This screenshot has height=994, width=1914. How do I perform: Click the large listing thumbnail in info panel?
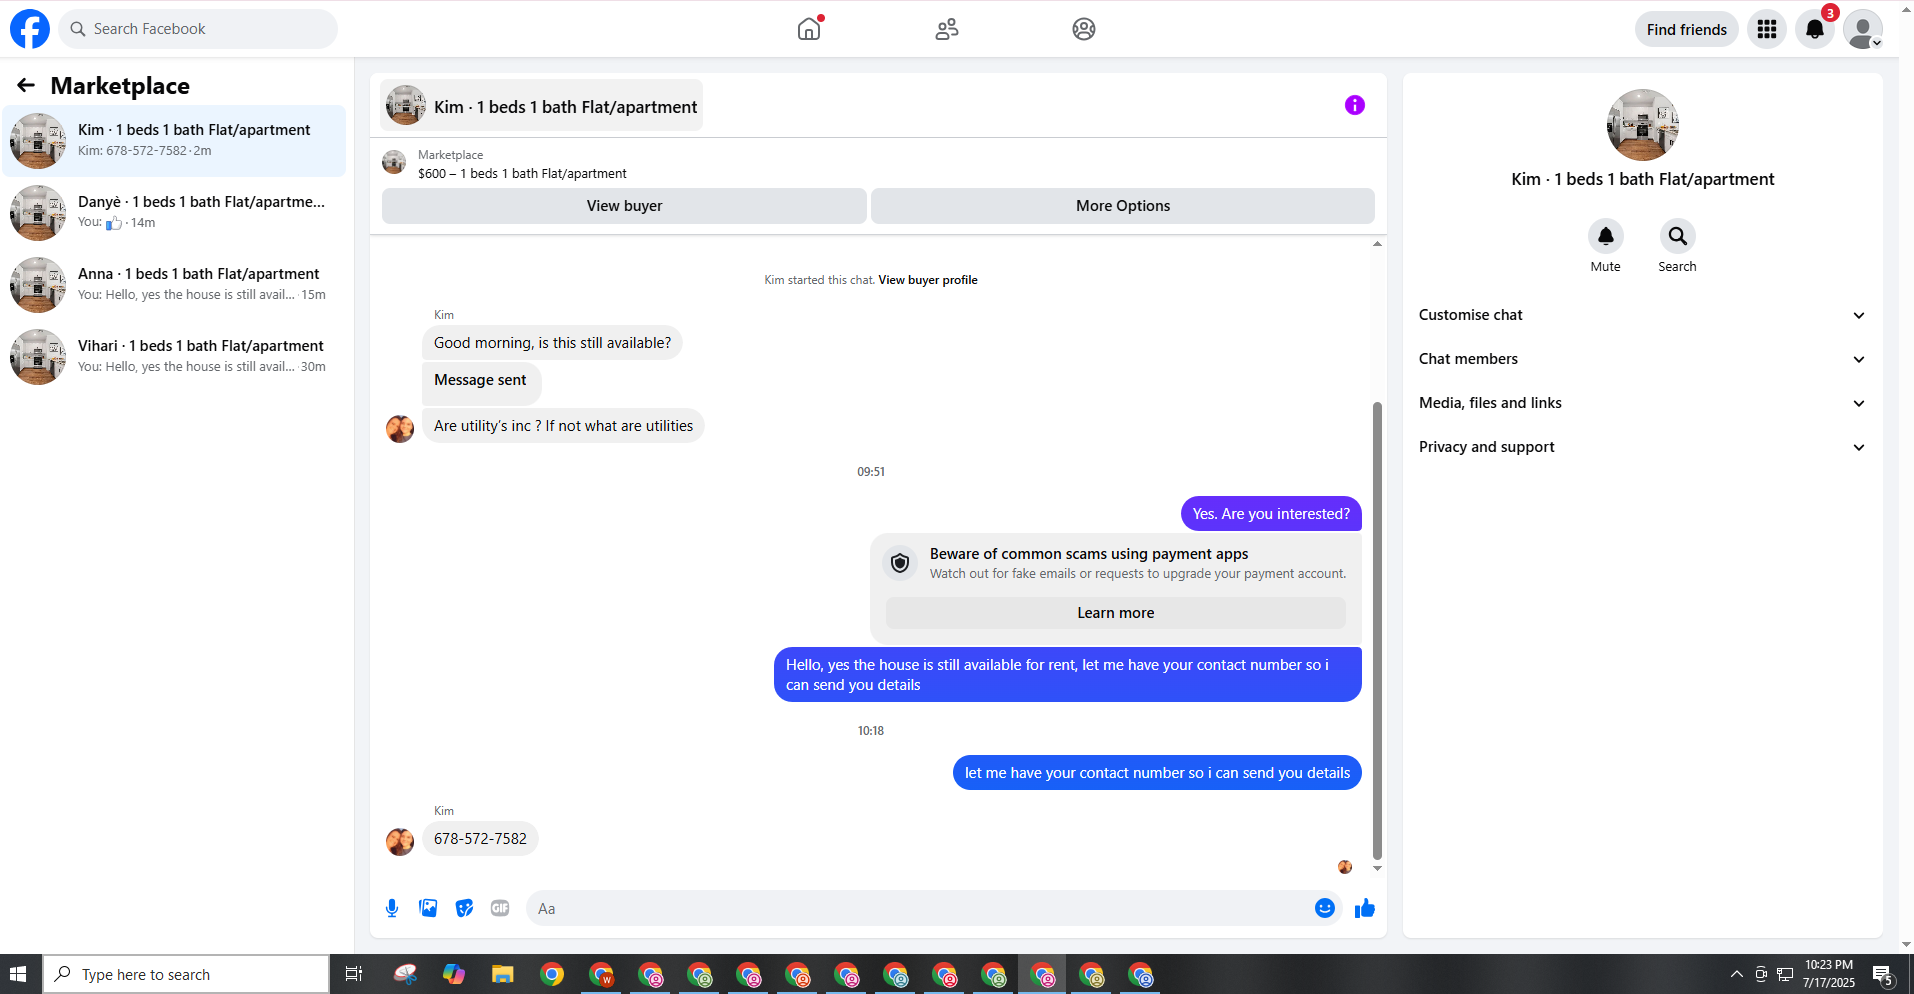click(x=1643, y=125)
